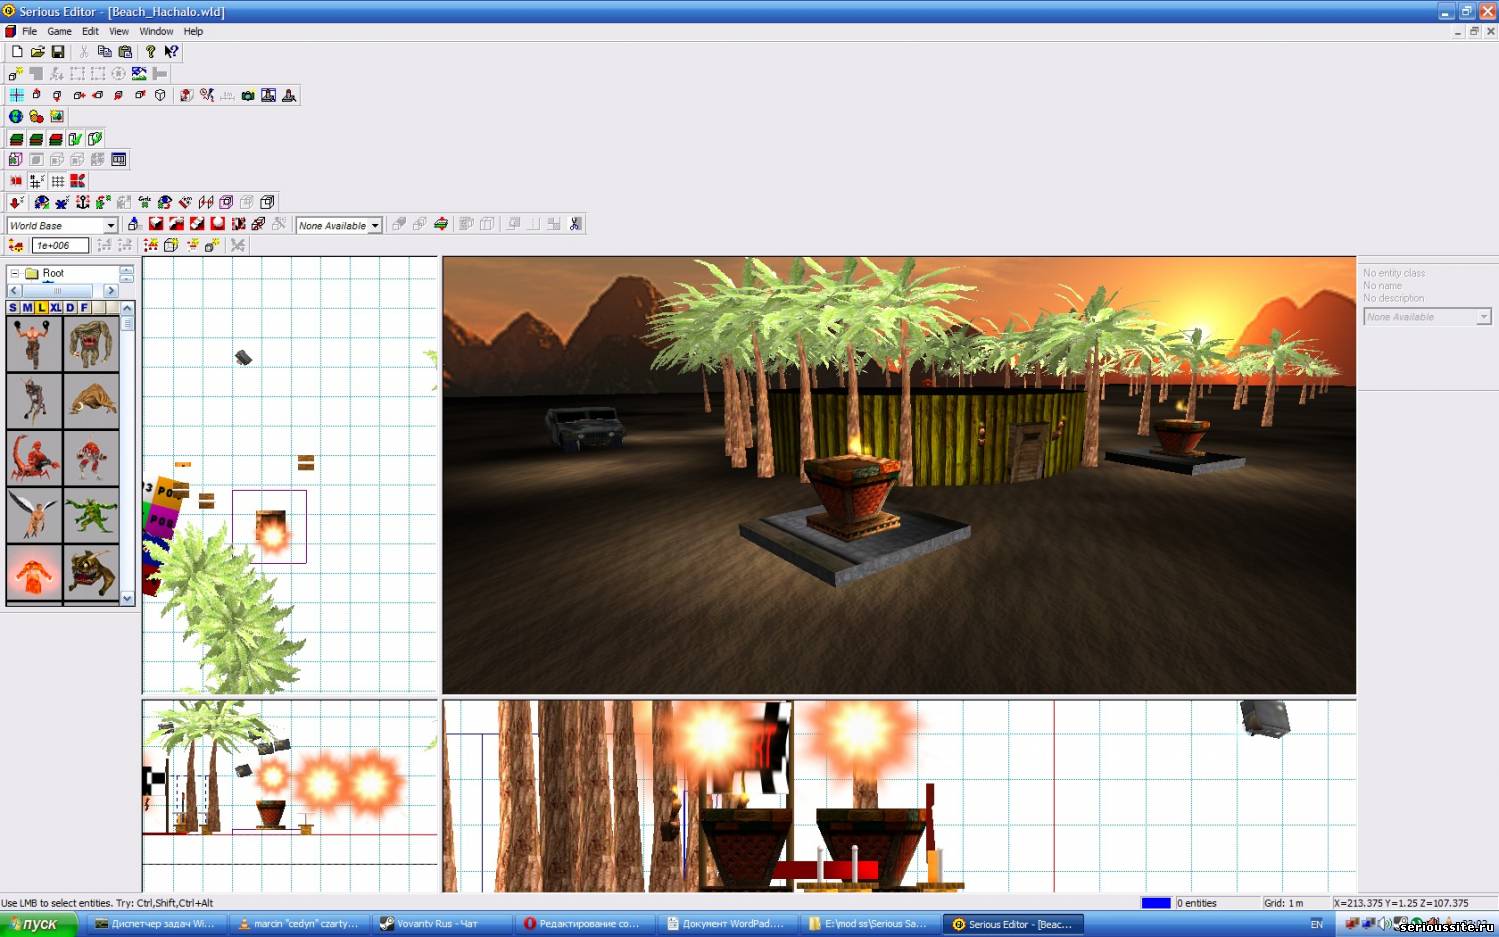1499x937 pixels.
Task: Click the blue table window icon
Action: tap(119, 159)
